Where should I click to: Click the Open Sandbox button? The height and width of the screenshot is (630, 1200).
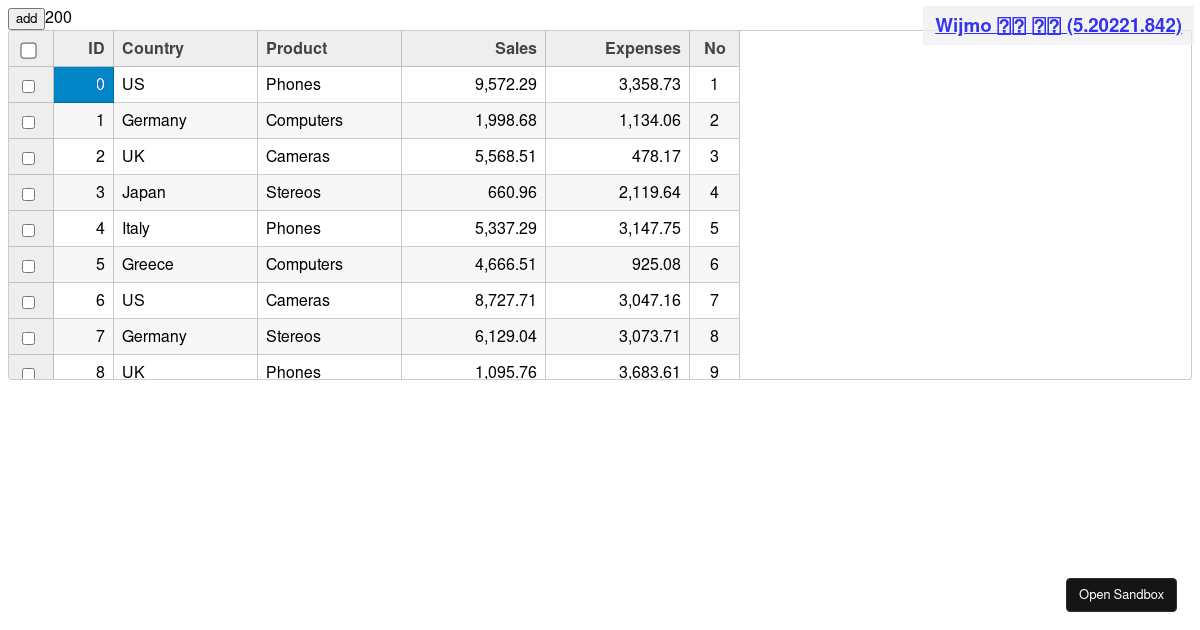coord(1121,595)
